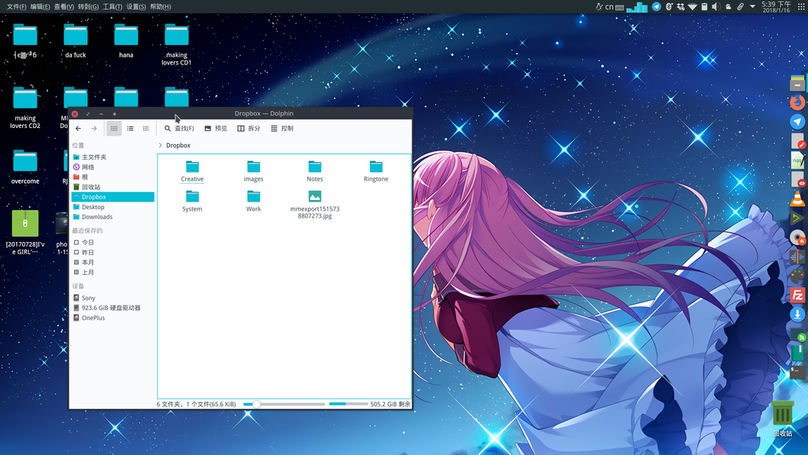Open the Sony device
Screen dimensions: 808x455
click(113, 298)
